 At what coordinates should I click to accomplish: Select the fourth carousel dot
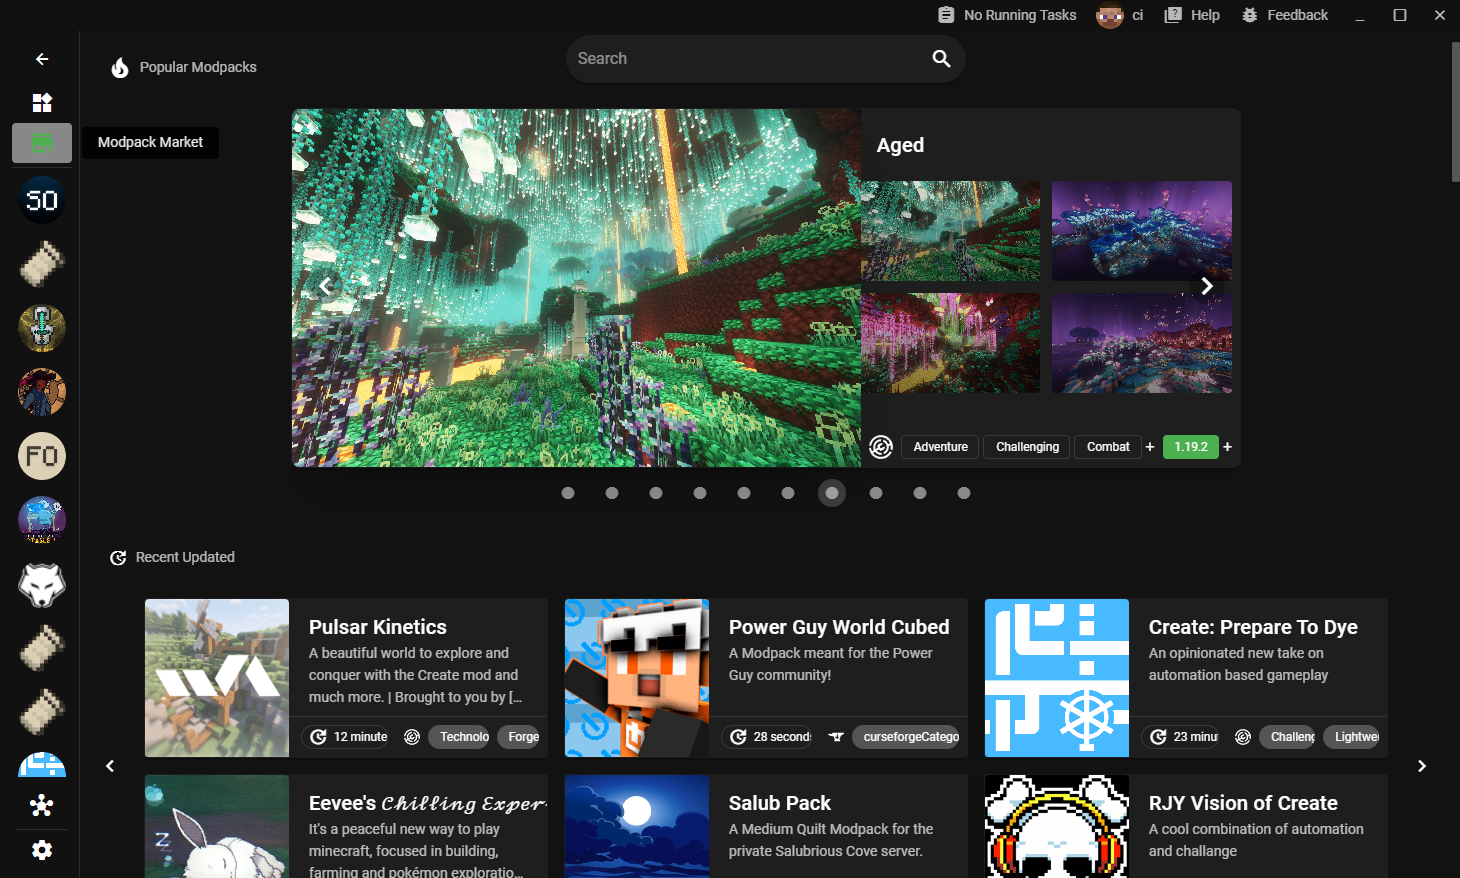pyautogui.click(x=700, y=493)
